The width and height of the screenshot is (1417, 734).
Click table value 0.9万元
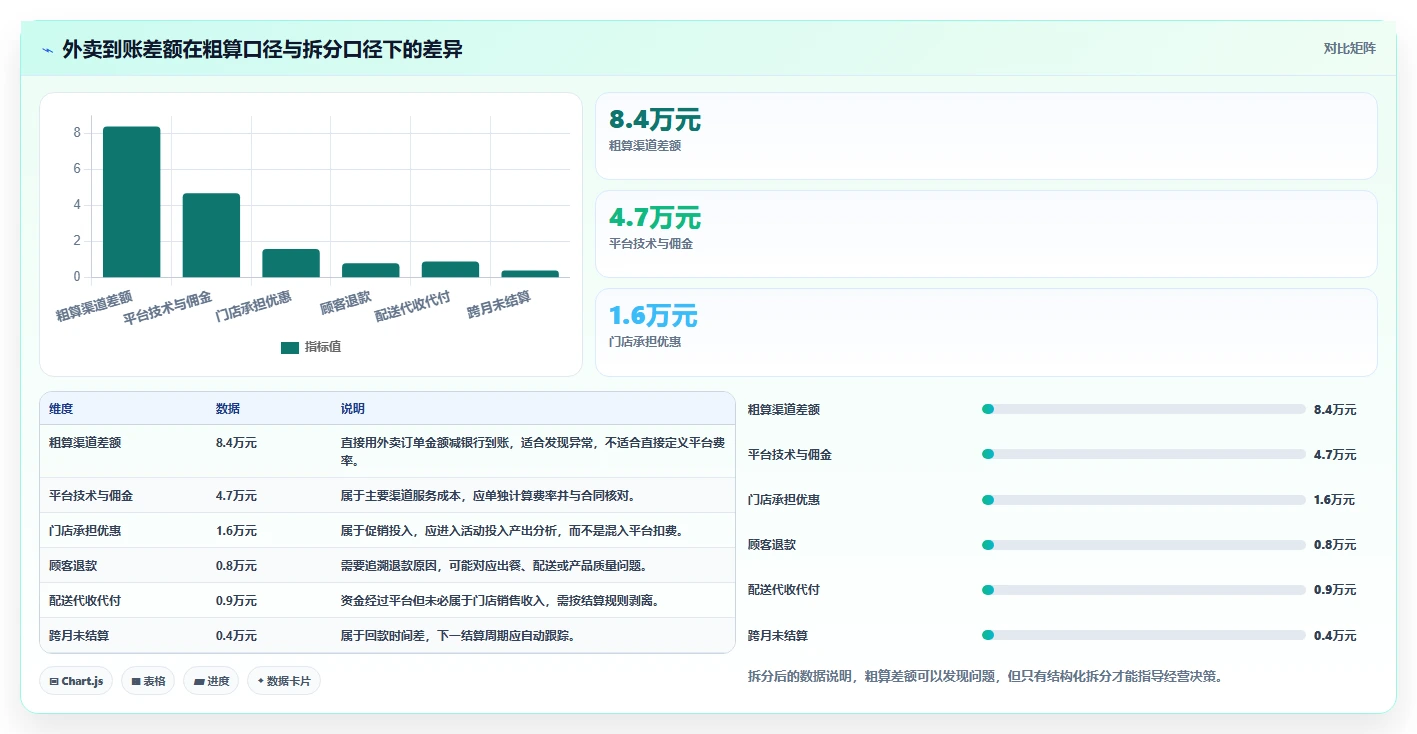(x=236, y=600)
